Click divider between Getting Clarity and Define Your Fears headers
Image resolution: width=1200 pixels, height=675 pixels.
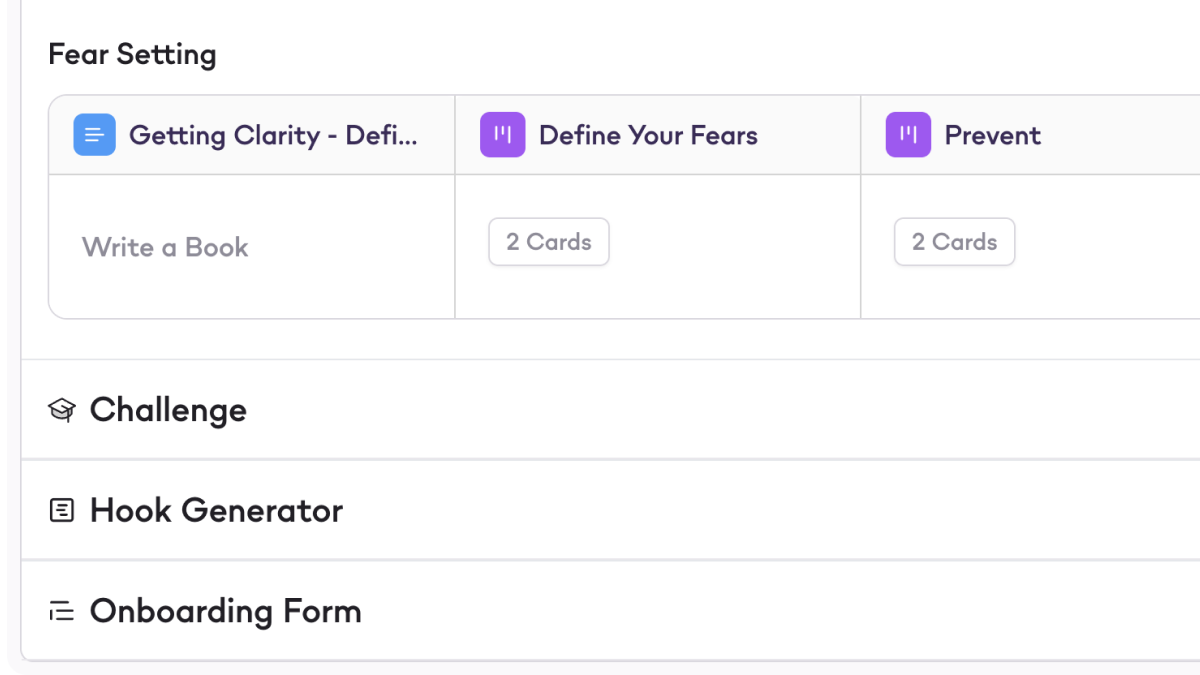(455, 135)
